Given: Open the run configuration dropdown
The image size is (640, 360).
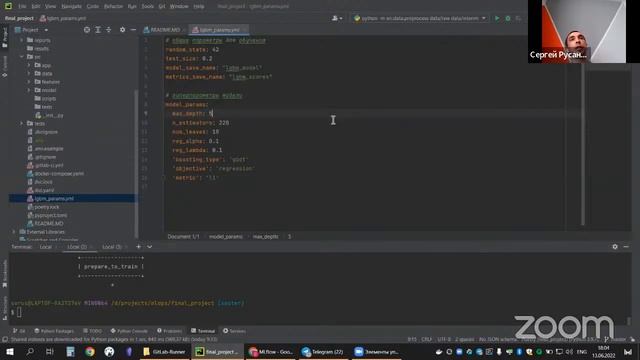Looking at the screenshot, I should click(x=420, y=18).
